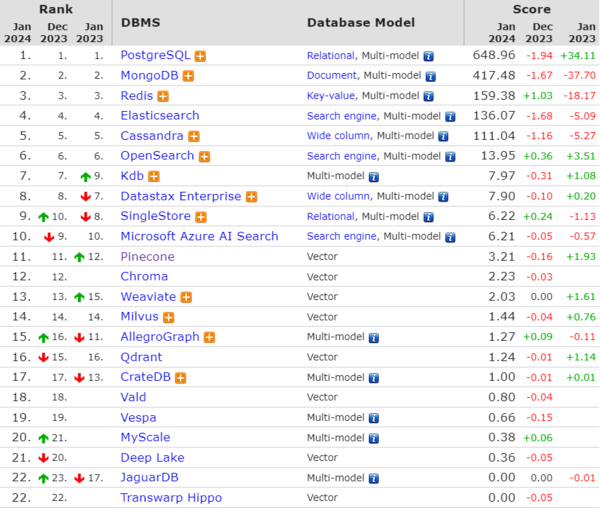The width and height of the screenshot is (600, 508).
Task: Open the Vespa link
Action: [x=138, y=418]
